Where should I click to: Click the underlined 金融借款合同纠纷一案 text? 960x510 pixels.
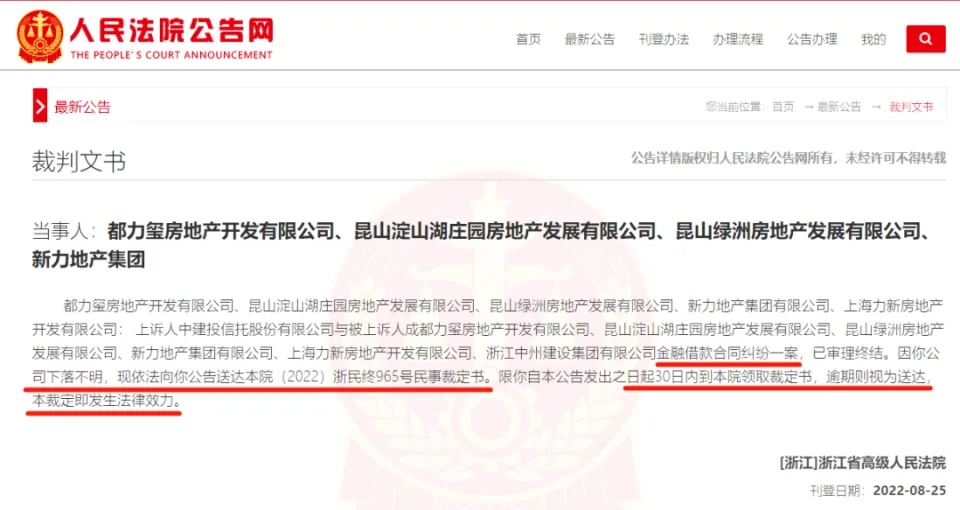(x=727, y=353)
